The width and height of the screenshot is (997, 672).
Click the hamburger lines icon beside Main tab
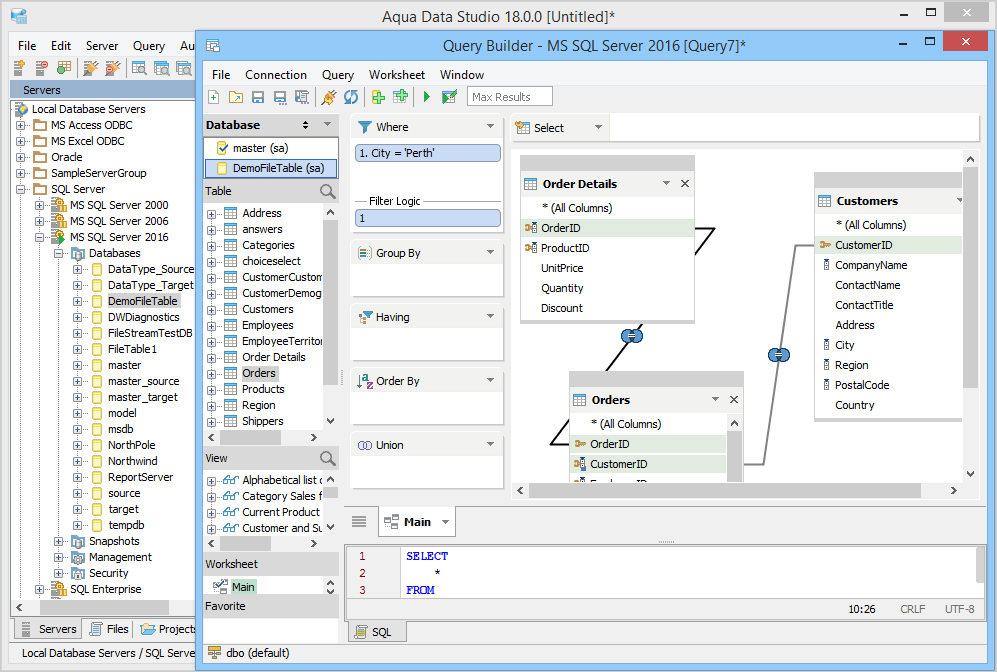(x=359, y=522)
